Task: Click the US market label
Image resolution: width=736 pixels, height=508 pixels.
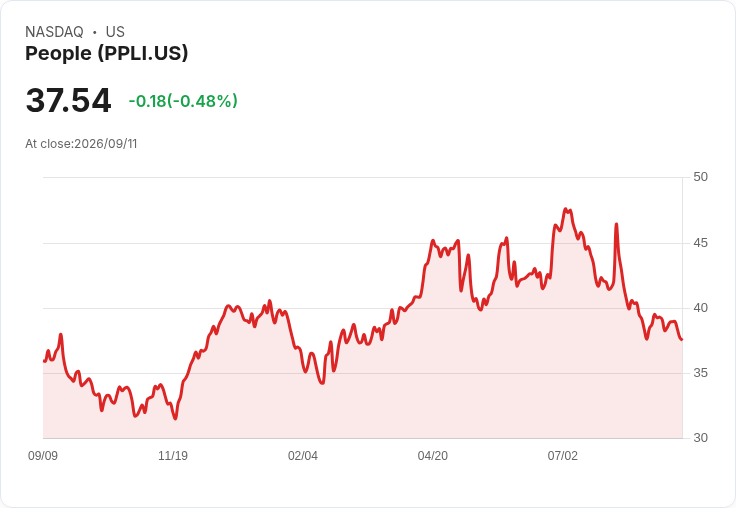Action: pos(115,32)
